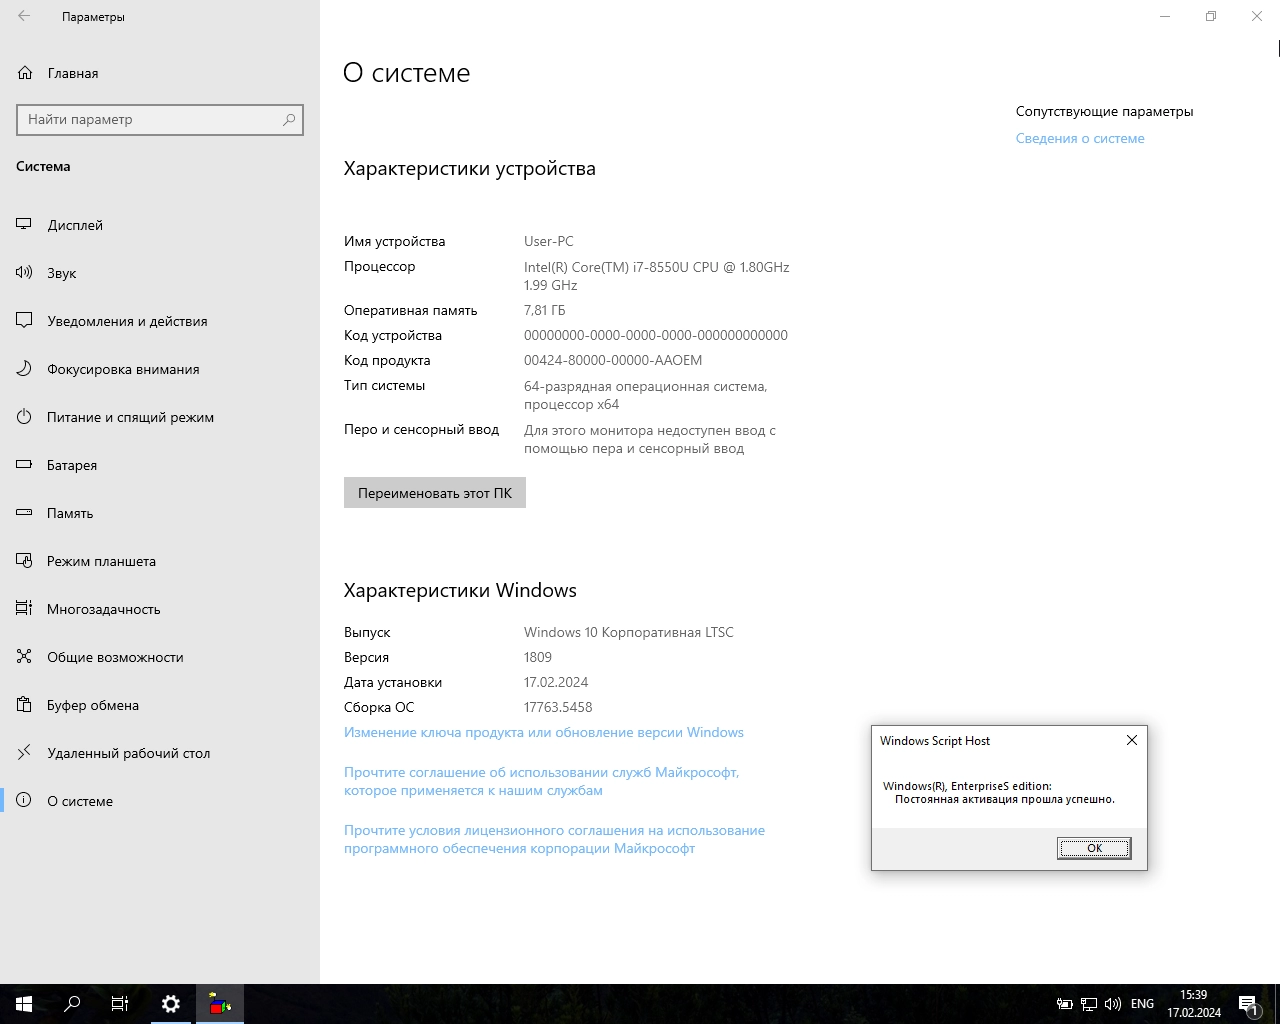Screen dimensions: 1280x1024
Task: Close the Windows Script Host dialog
Action: pos(1132,740)
